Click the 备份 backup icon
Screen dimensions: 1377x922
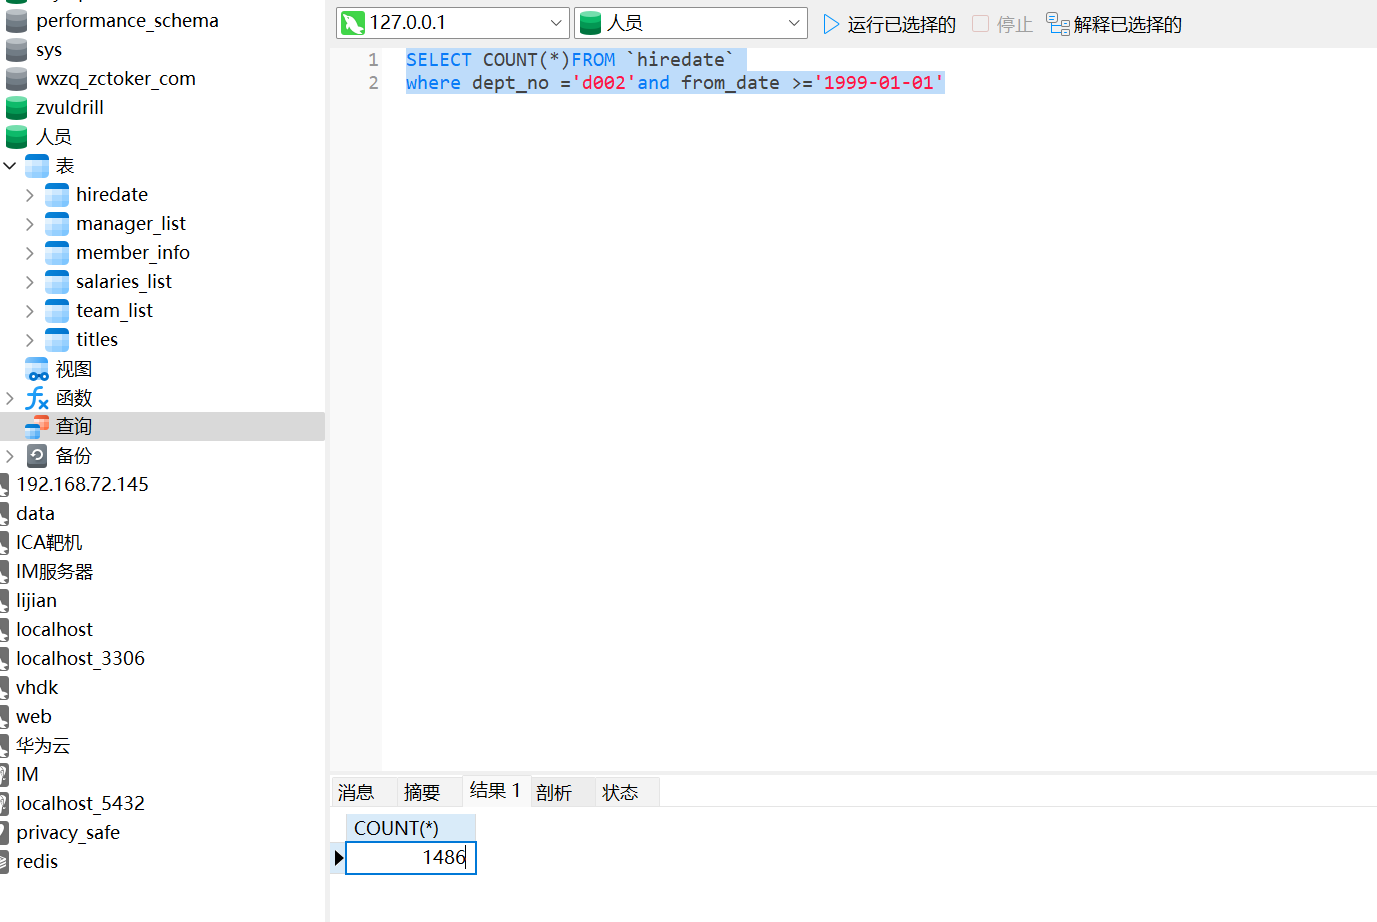point(37,456)
